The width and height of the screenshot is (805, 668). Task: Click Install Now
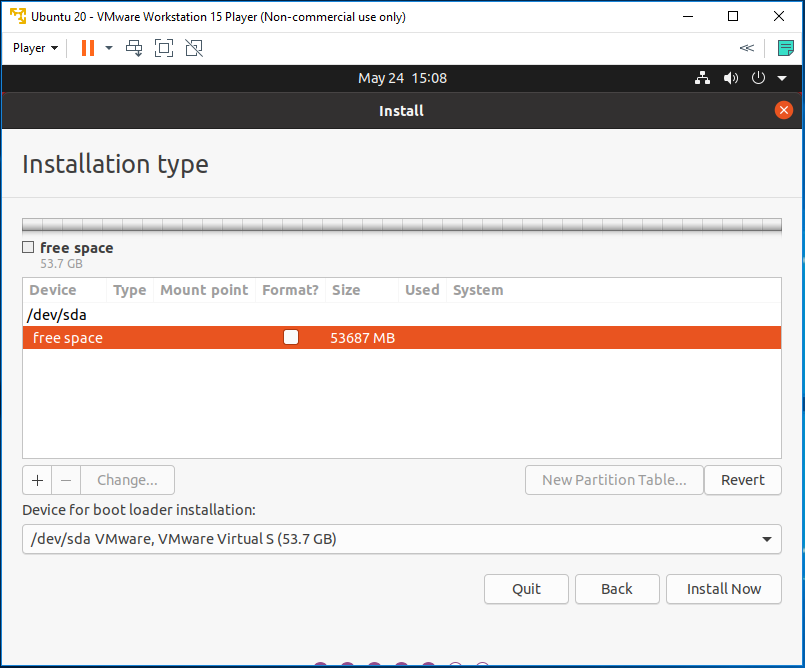pos(724,589)
